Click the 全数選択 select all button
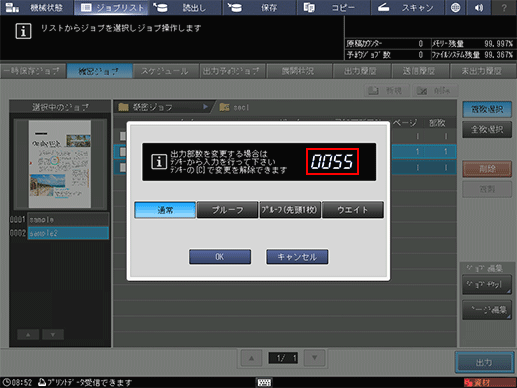 coord(487,129)
